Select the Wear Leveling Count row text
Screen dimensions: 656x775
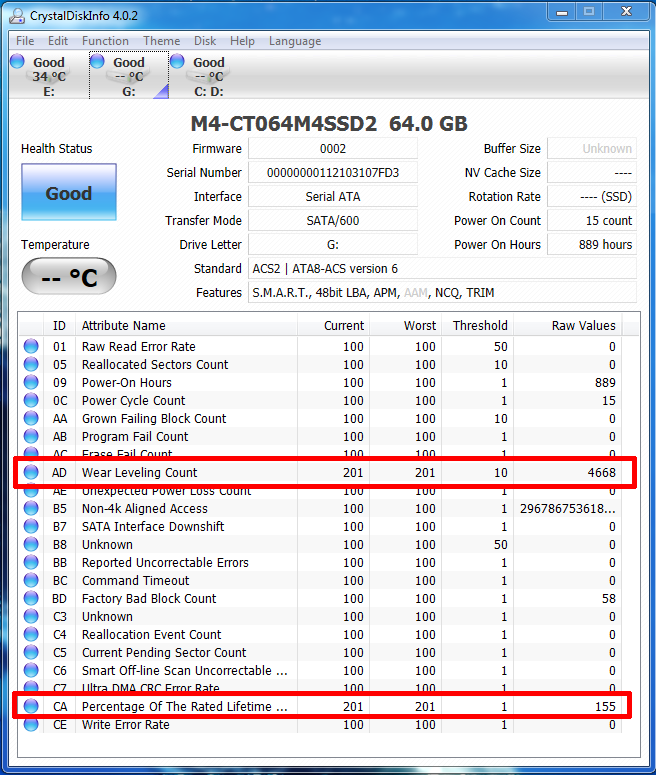[139, 473]
